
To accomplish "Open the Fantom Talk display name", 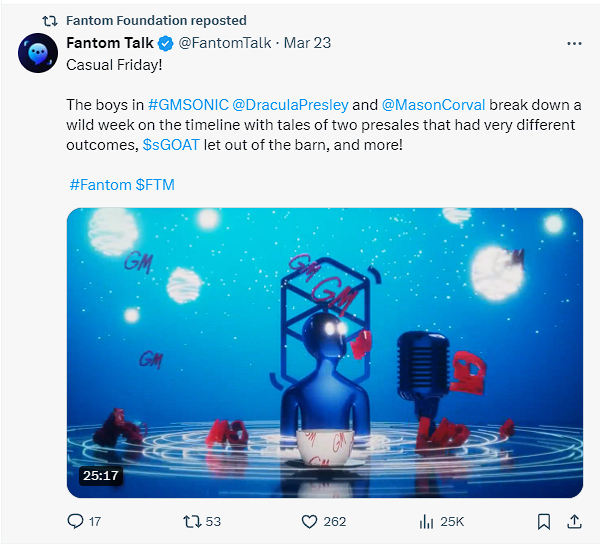I will coord(110,43).
